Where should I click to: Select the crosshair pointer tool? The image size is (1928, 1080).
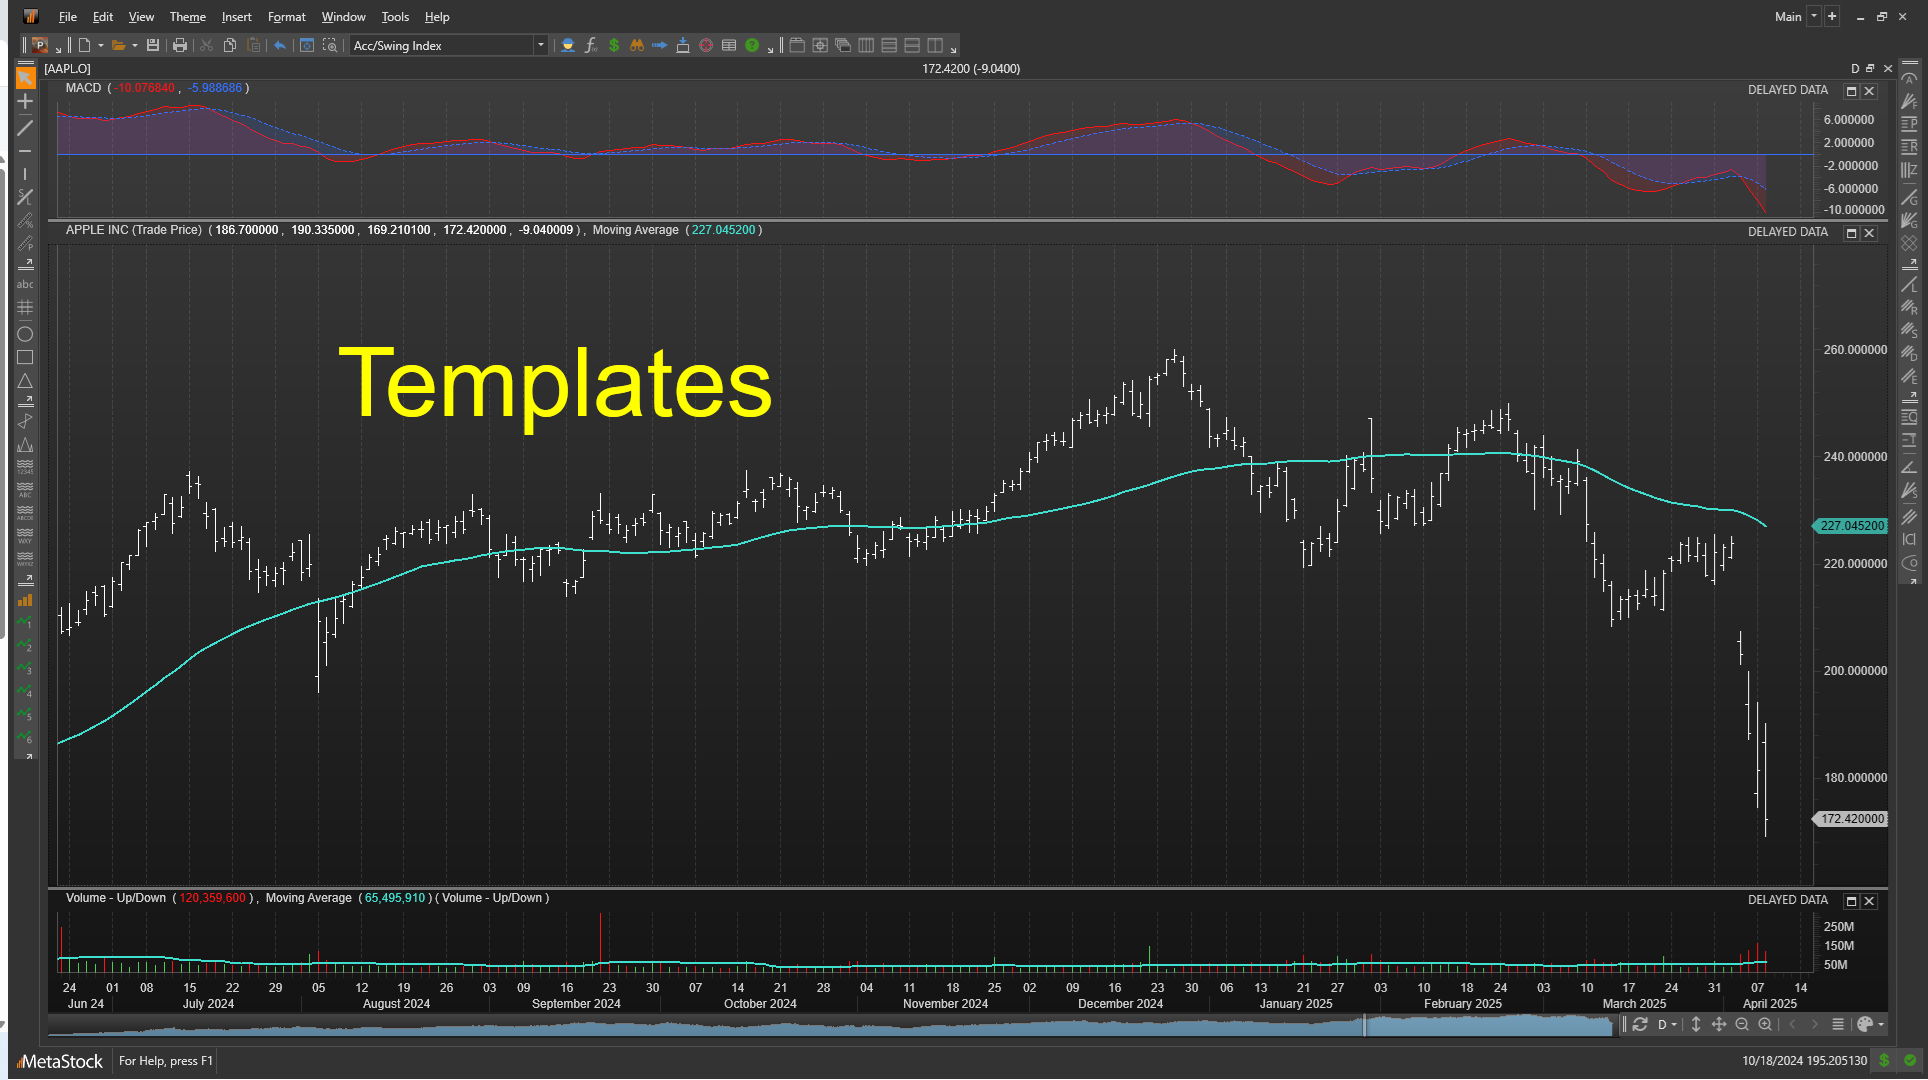pyautogui.click(x=25, y=101)
